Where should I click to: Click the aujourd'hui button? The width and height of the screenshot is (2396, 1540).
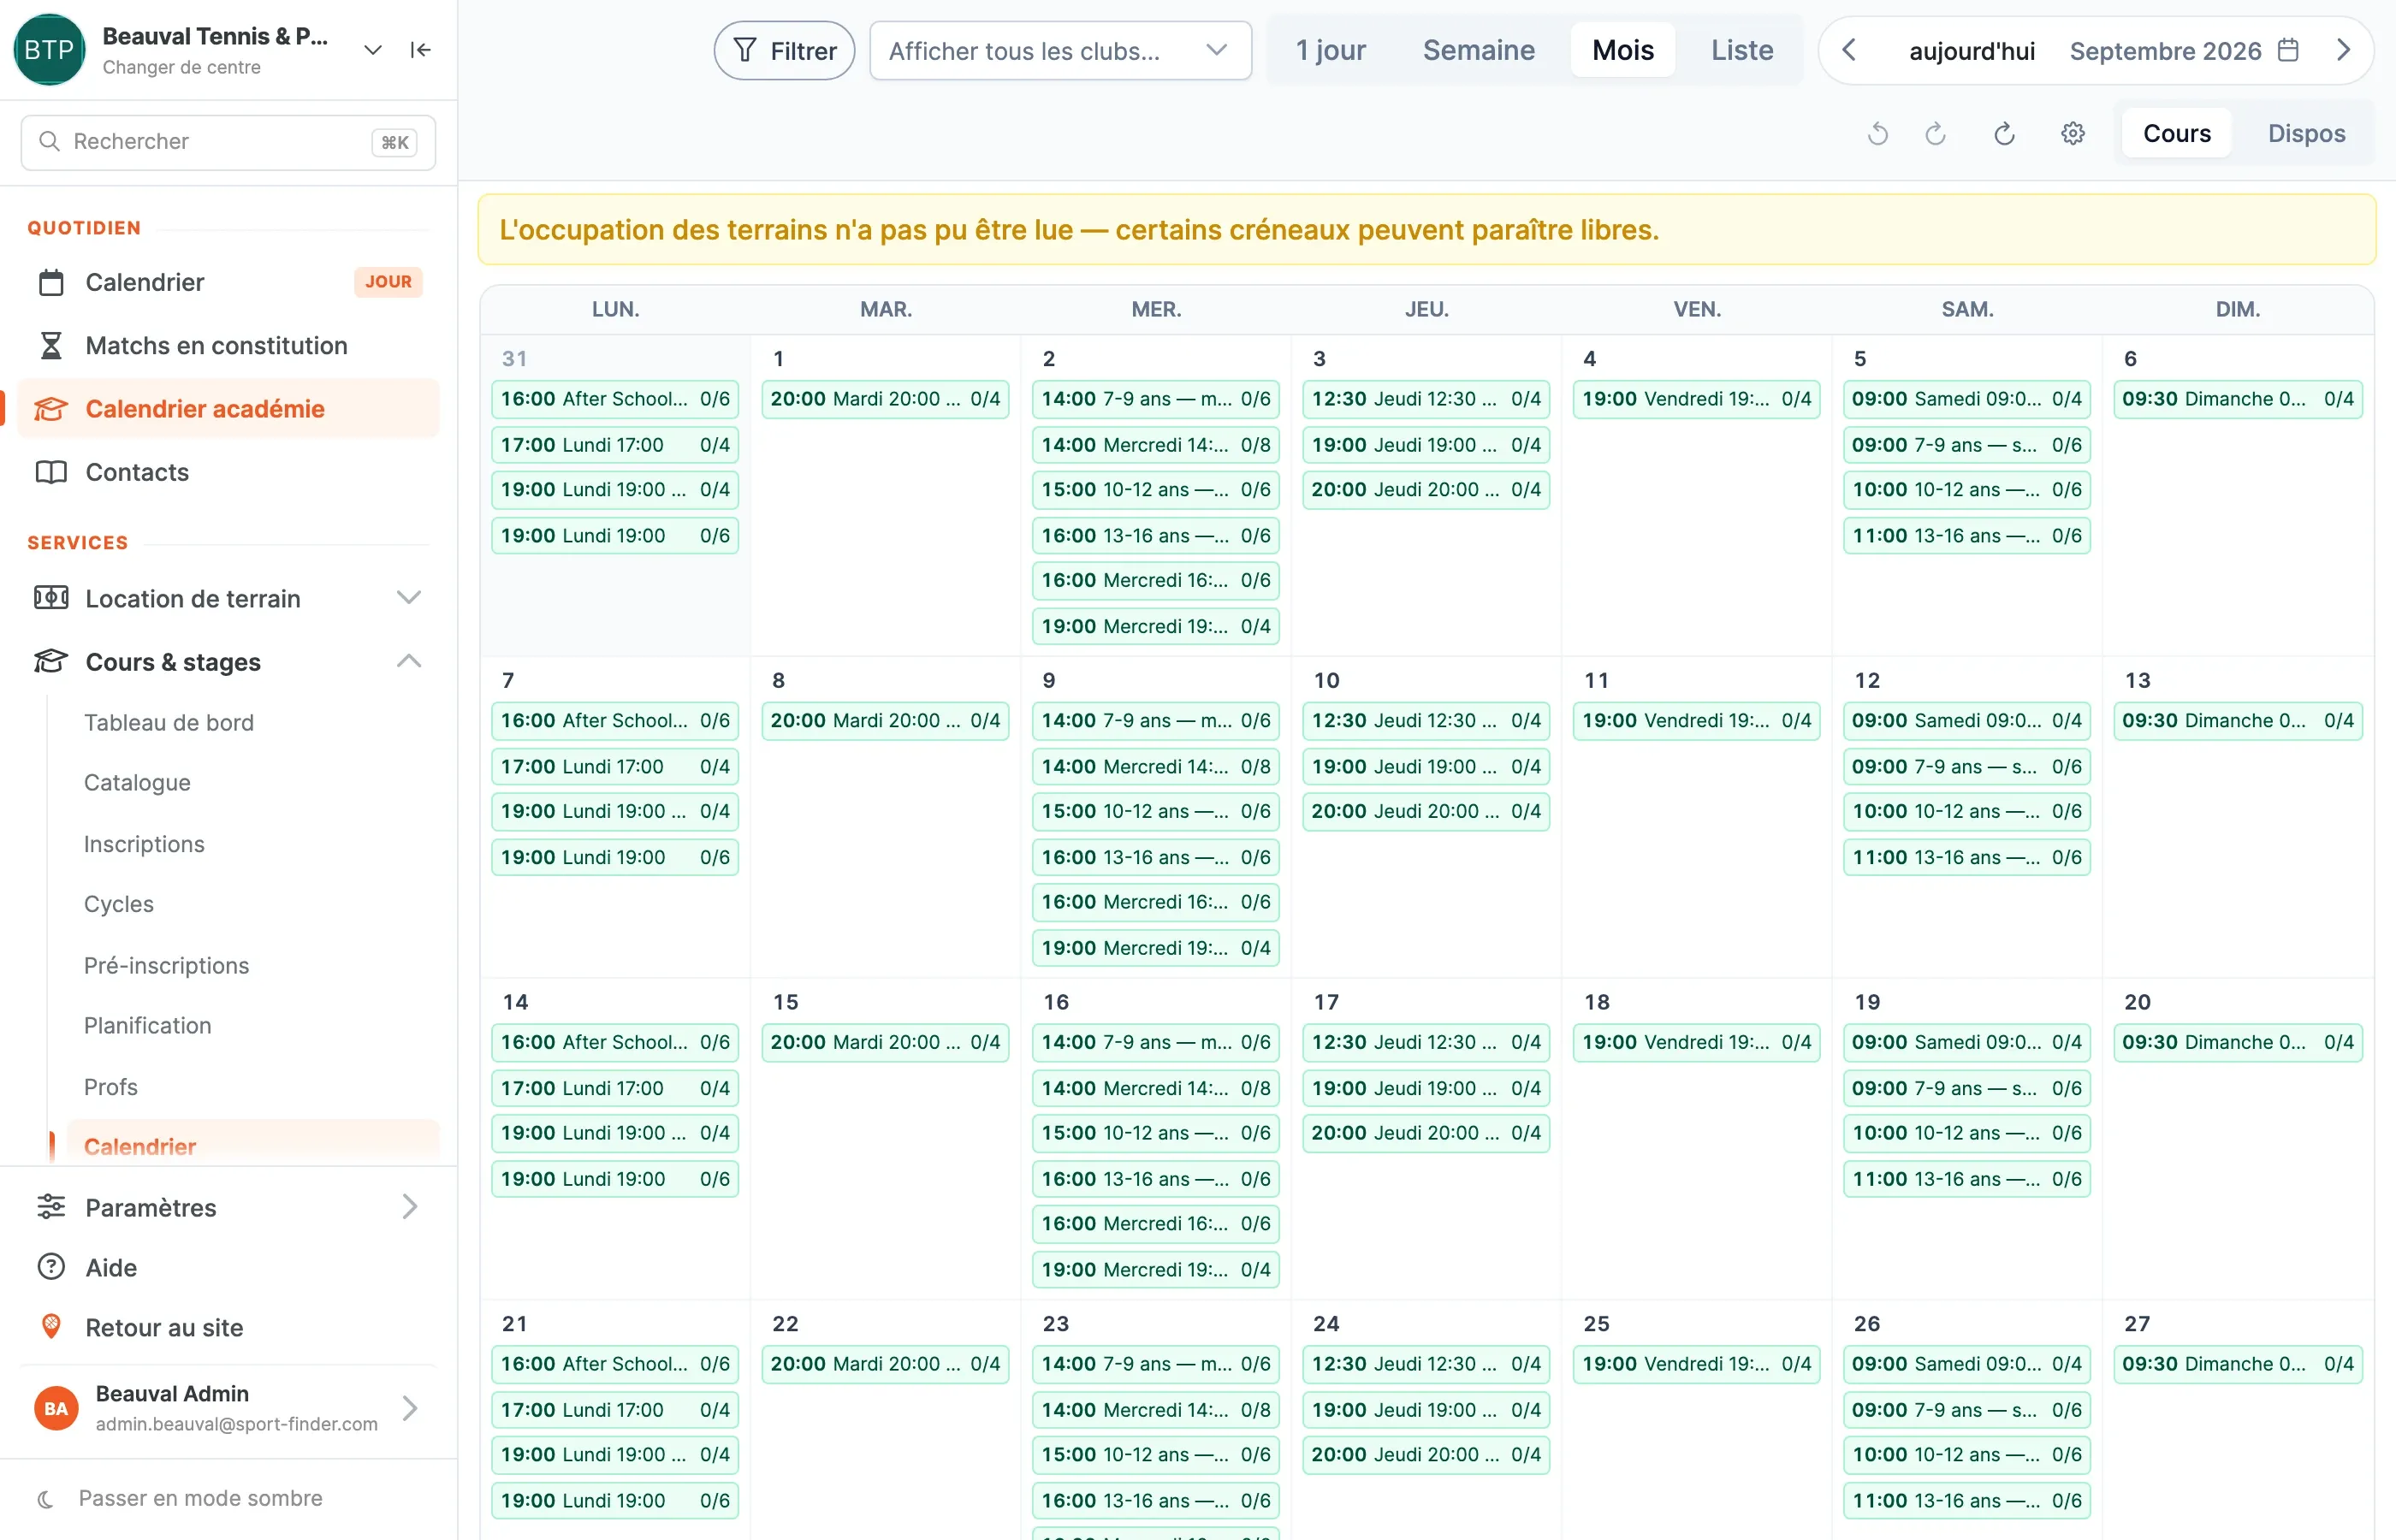1972,51
